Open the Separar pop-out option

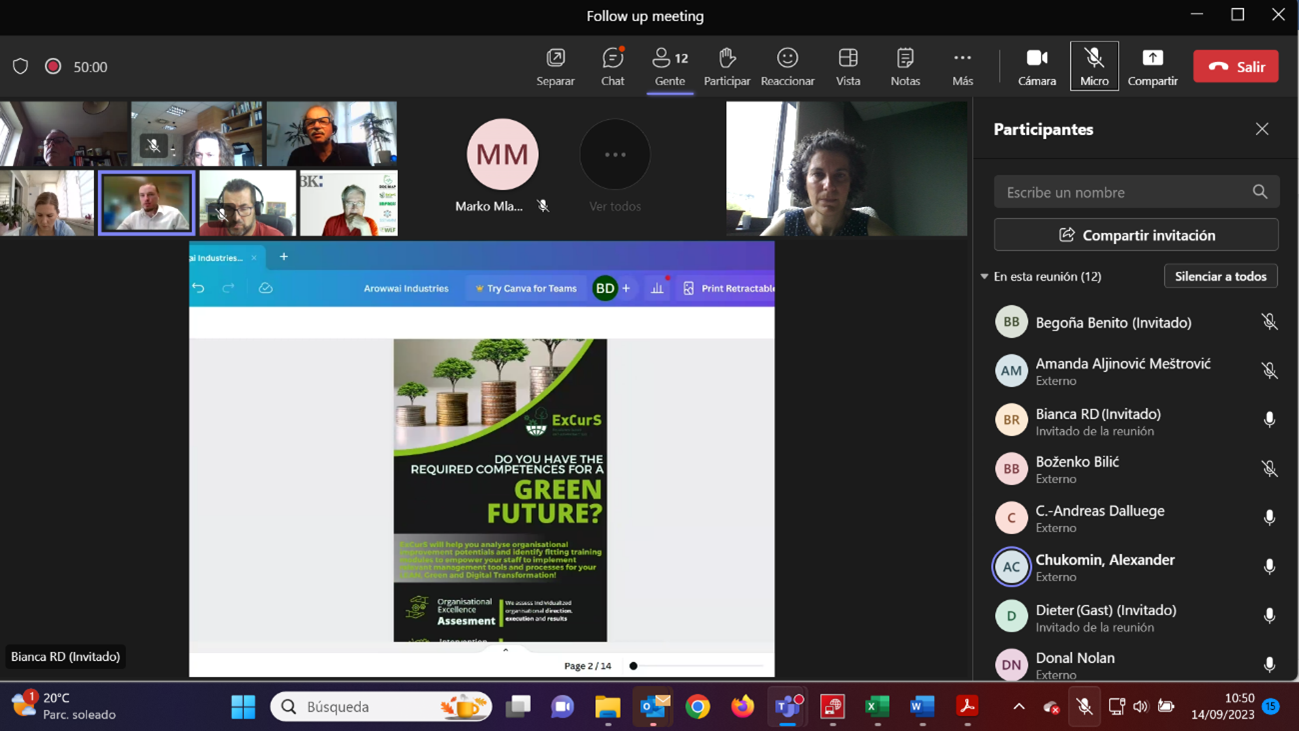pos(555,67)
